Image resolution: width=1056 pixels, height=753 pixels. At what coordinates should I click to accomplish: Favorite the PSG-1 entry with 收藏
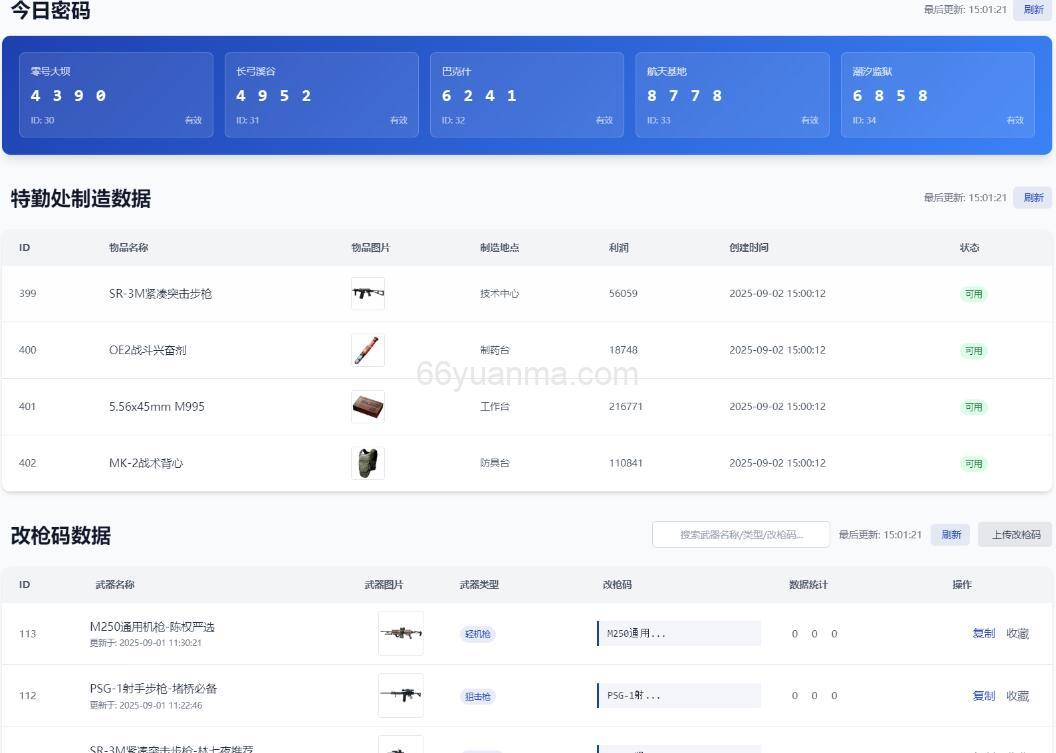1017,696
